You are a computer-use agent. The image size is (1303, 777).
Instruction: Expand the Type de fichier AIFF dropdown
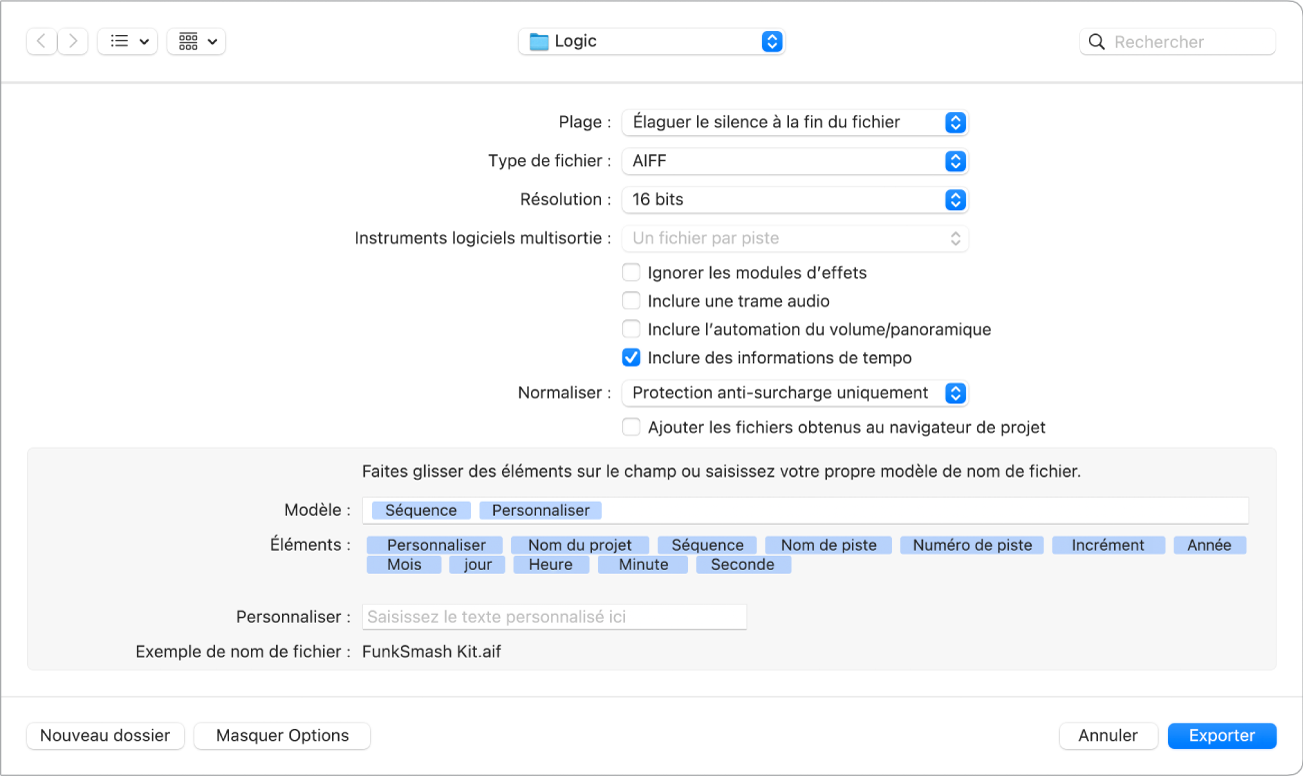794,161
